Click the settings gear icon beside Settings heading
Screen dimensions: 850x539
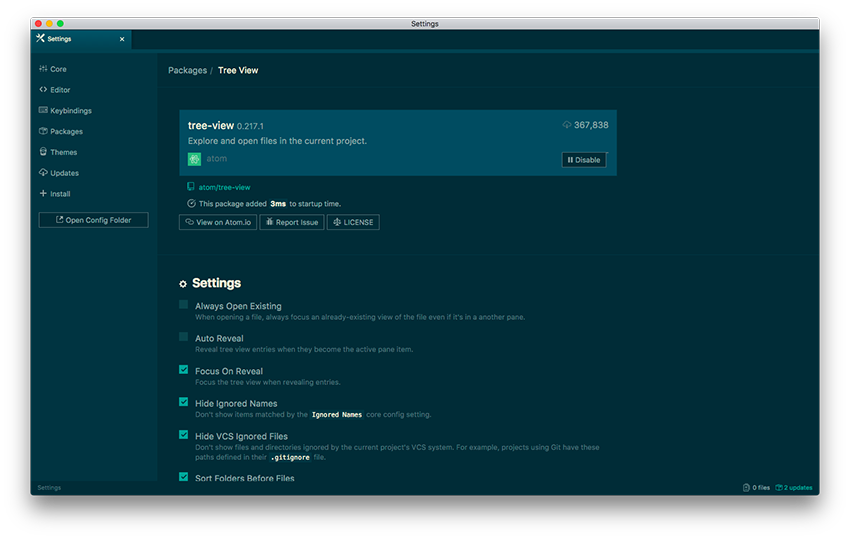tap(183, 284)
